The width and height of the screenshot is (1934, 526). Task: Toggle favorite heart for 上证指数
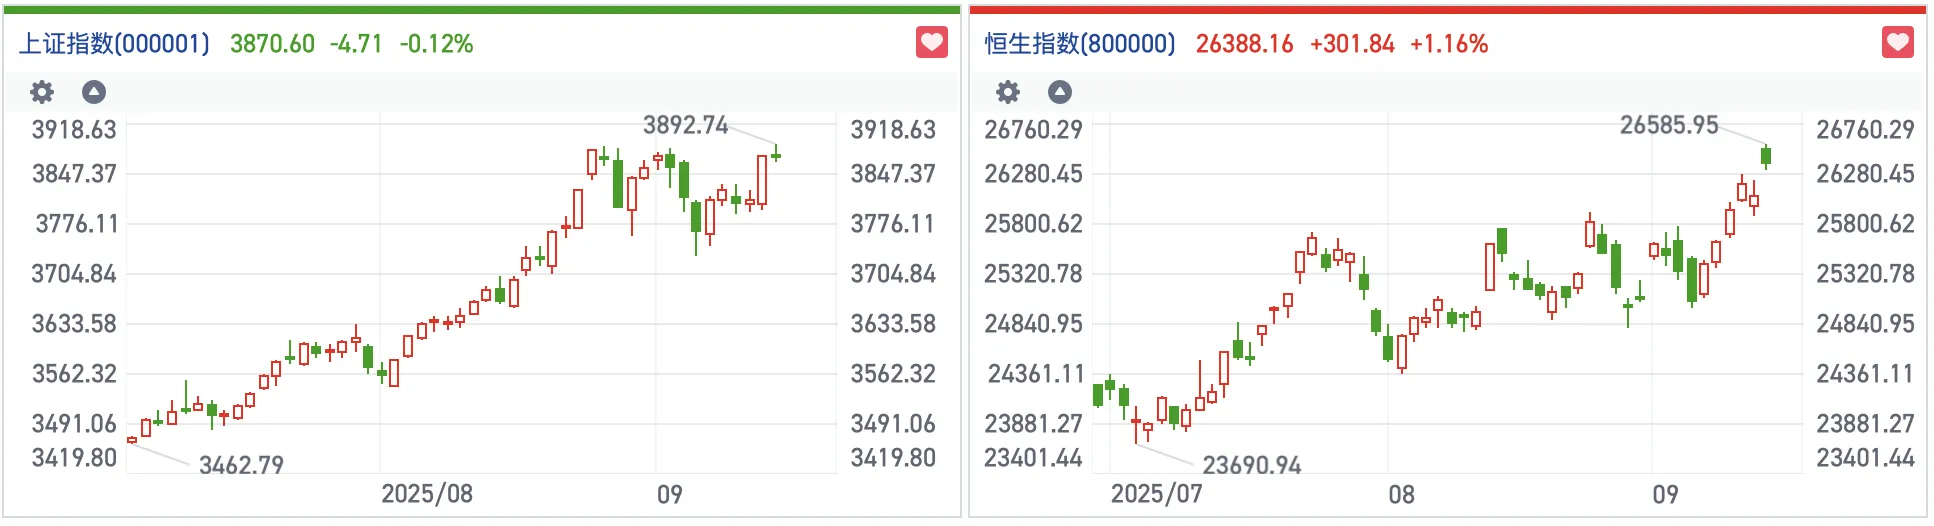tap(932, 43)
